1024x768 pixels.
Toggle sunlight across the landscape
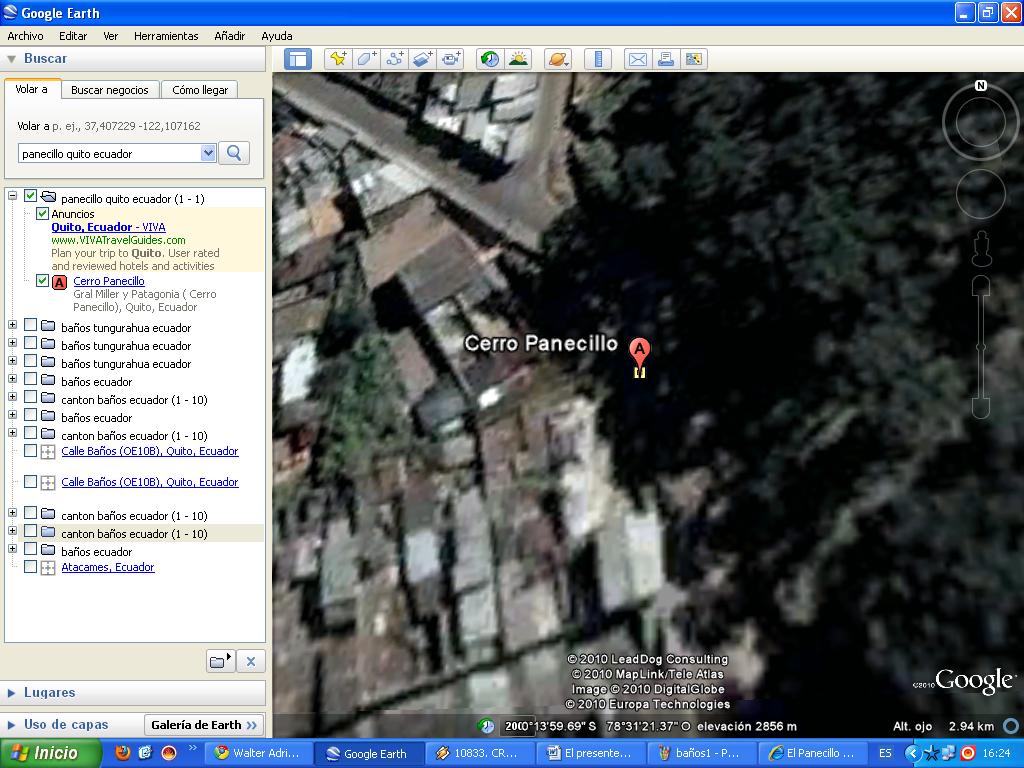518,58
